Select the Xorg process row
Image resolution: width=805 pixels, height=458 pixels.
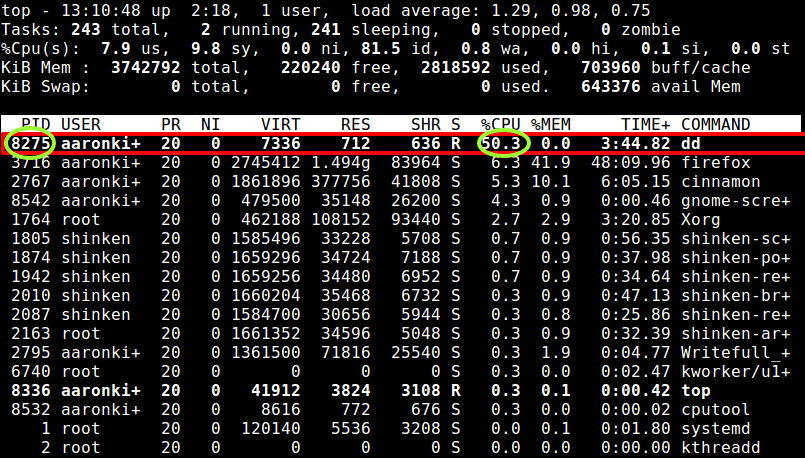point(402,220)
